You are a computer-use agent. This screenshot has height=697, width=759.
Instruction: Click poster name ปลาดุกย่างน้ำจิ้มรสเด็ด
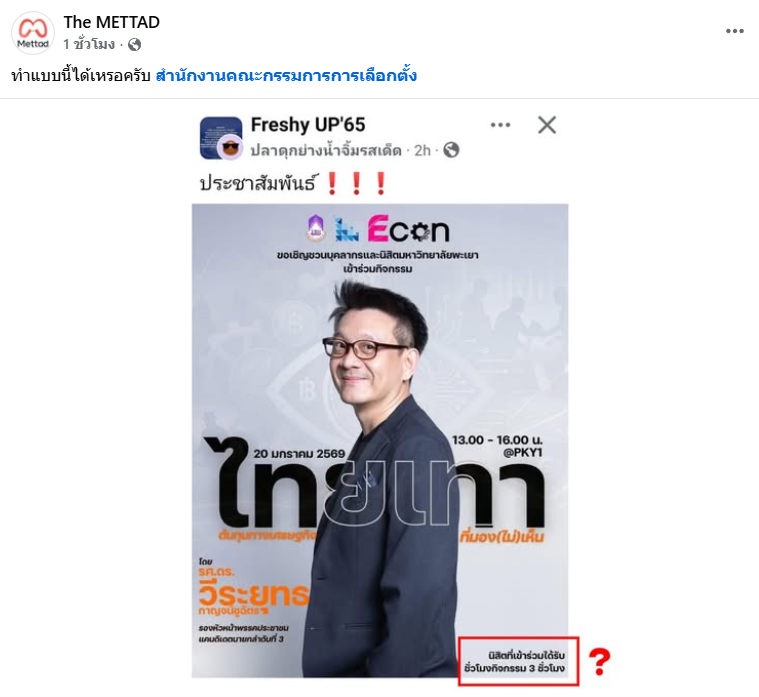tap(326, 150)
